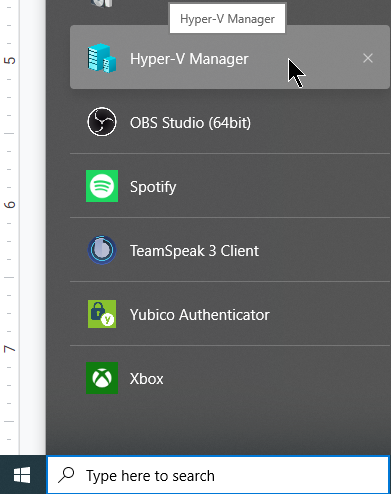Choose the OBS Studio (64bit) list entry

click(x=230, y=122)
